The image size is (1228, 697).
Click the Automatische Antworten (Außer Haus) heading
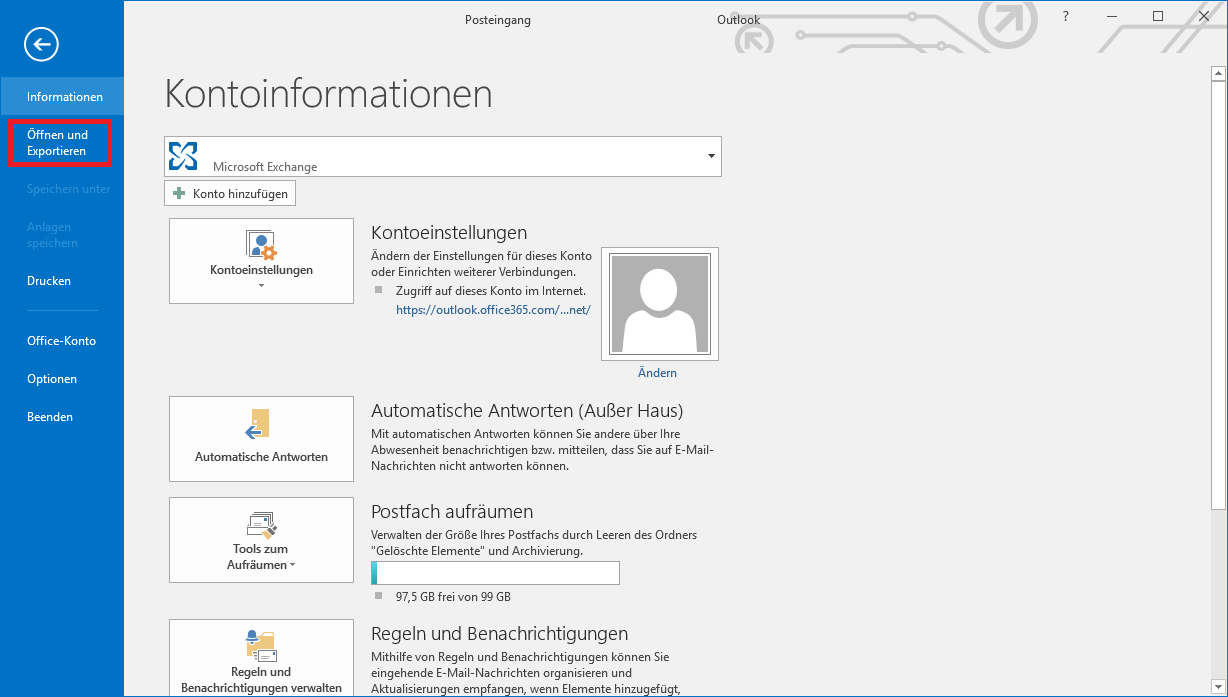[527, 411]
